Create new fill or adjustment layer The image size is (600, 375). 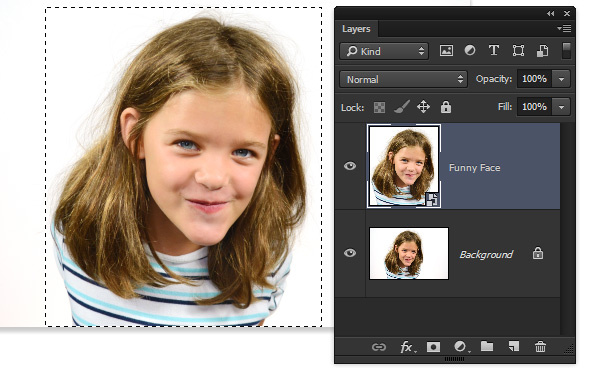[x=461, y=347]
